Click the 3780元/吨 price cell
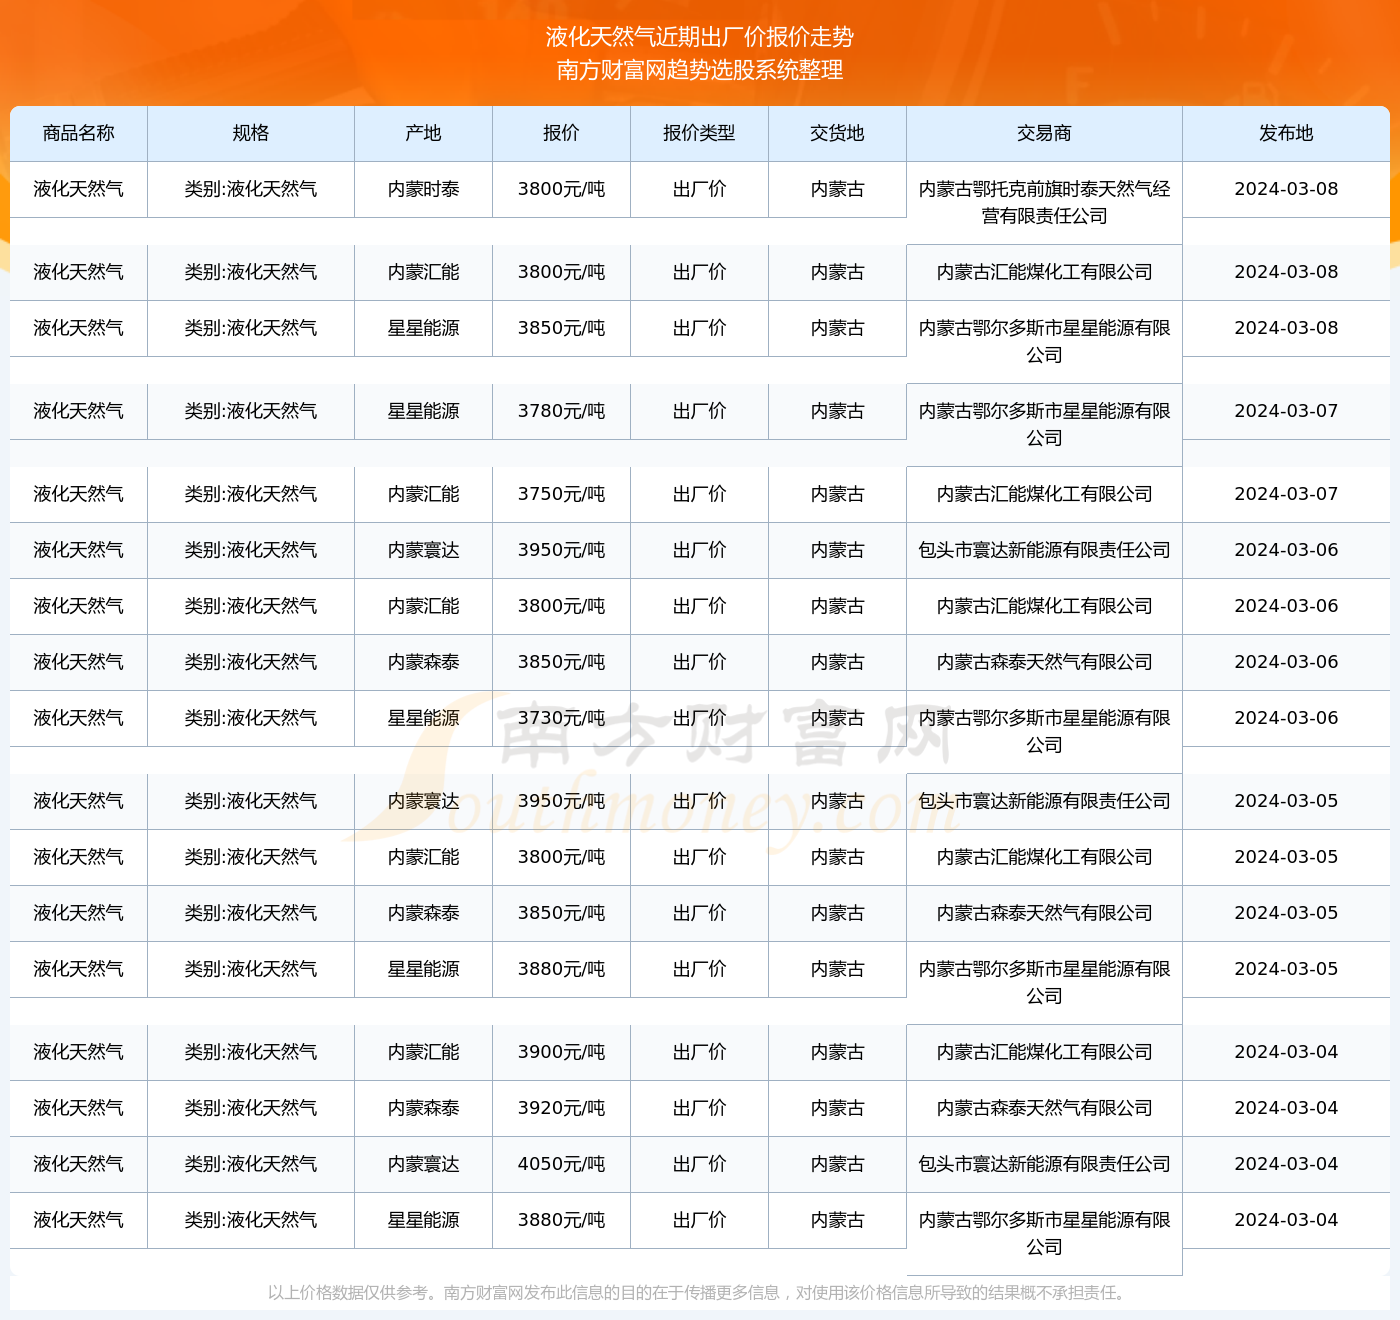This screenshot has width=1400, height=1320. (x=562, y=411)
